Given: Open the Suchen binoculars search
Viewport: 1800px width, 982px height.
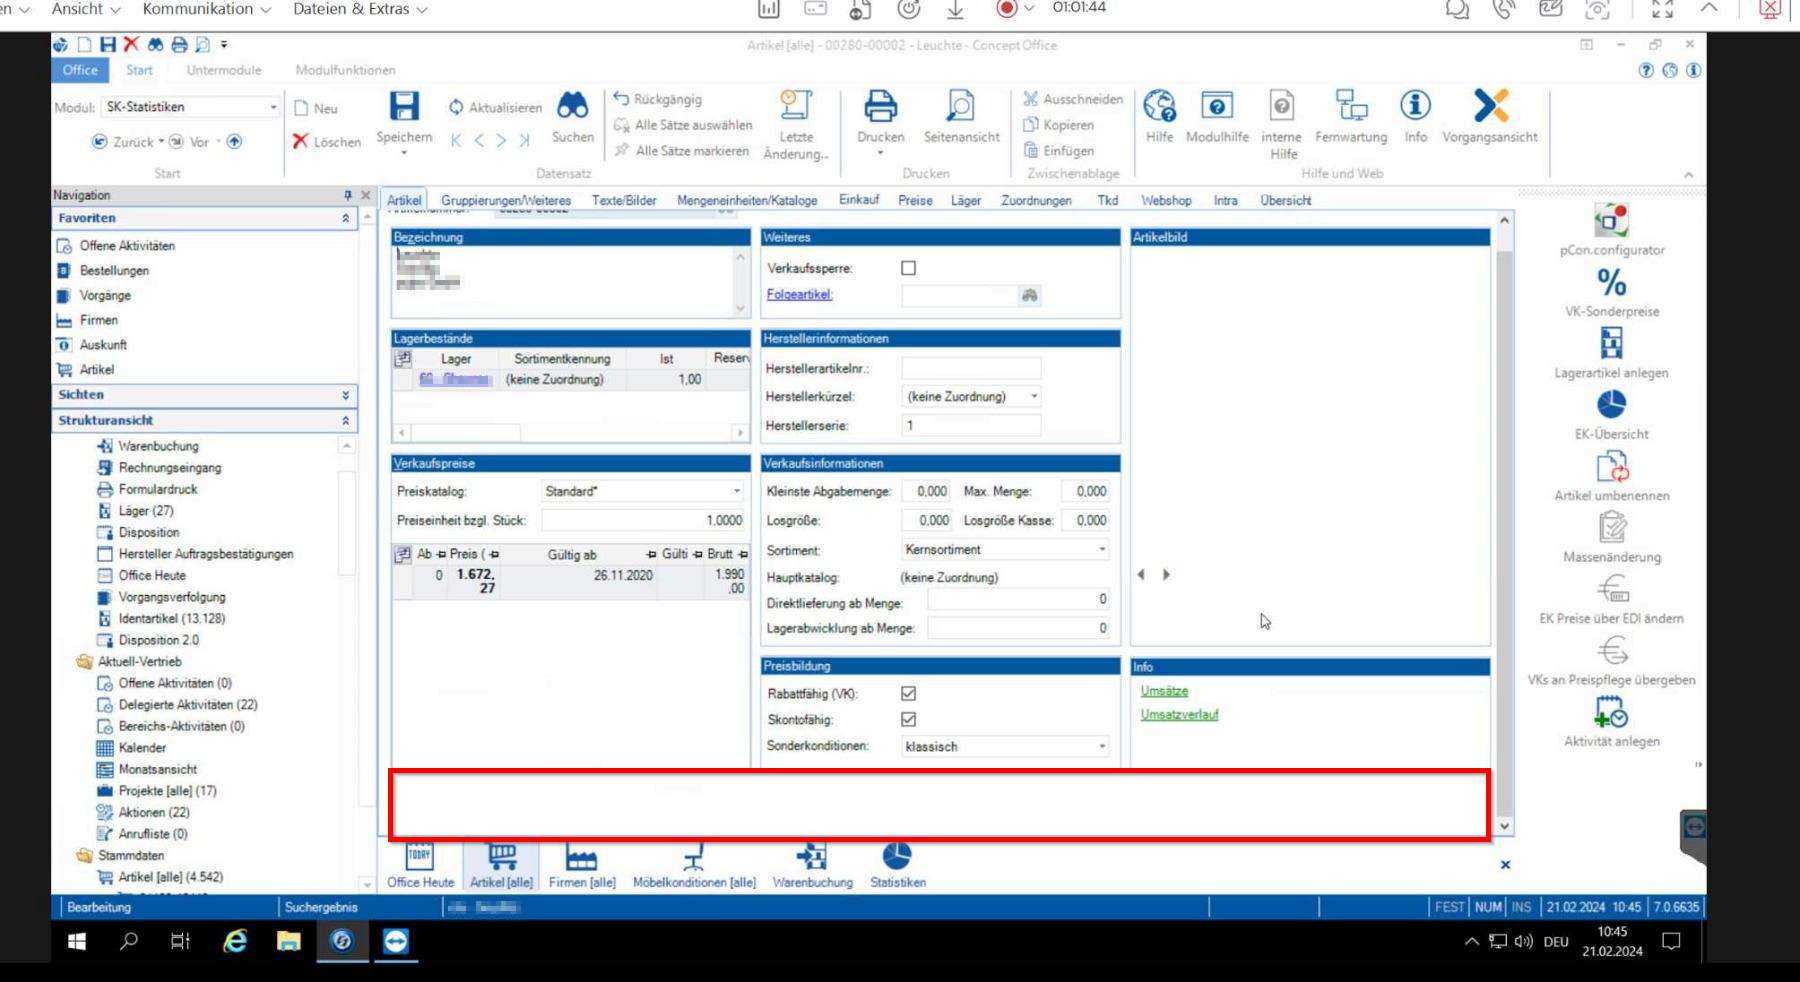Looking at the screenshot, I should click(x=573, y=107).
